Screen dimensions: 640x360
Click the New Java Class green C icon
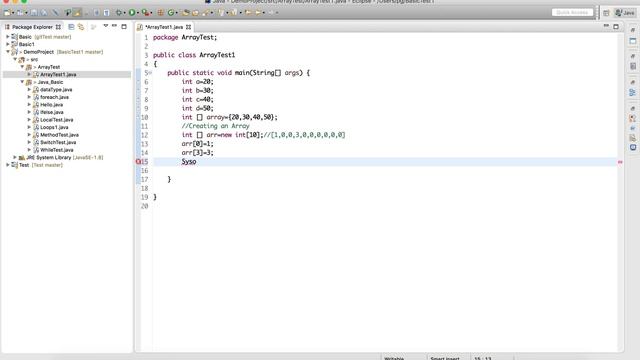171,13
